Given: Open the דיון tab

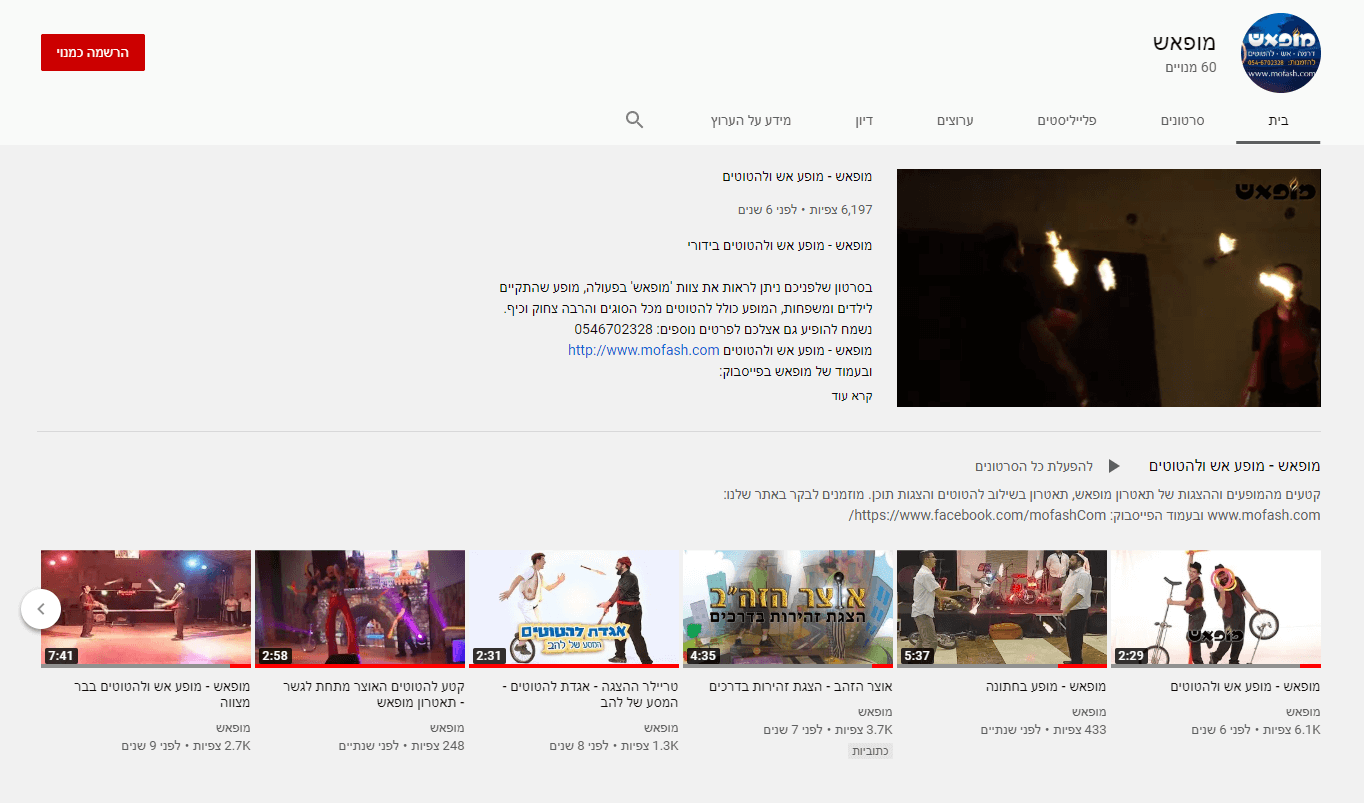Looking at the screenshot, I should [864, 120].
